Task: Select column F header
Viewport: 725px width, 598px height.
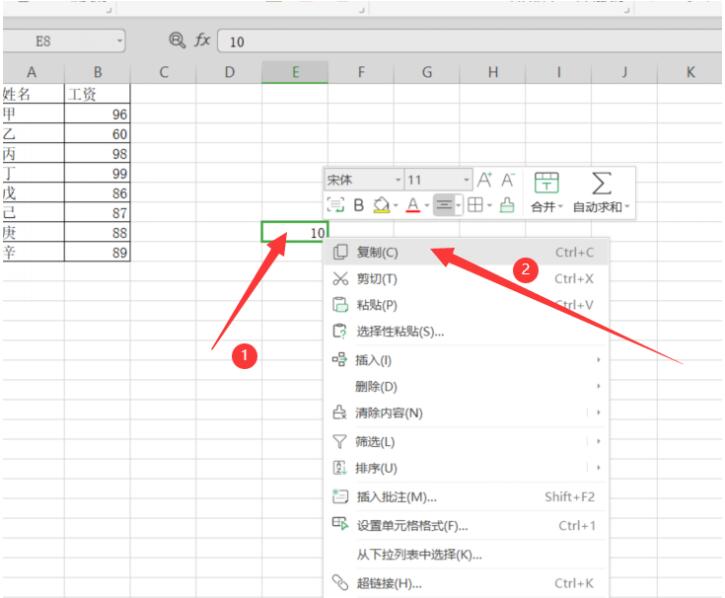Action: tap(361, 72)
